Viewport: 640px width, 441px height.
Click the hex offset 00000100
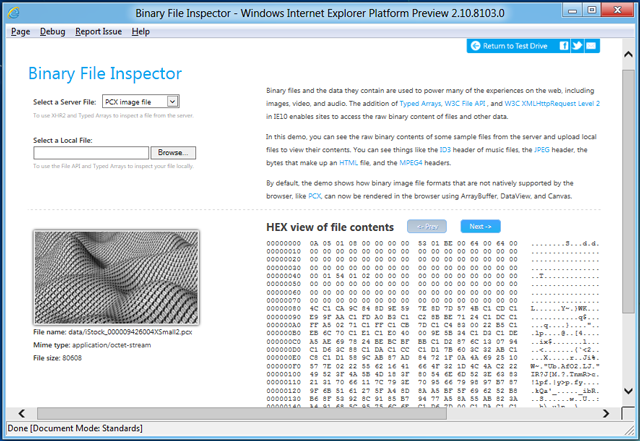tap(284, 374)
